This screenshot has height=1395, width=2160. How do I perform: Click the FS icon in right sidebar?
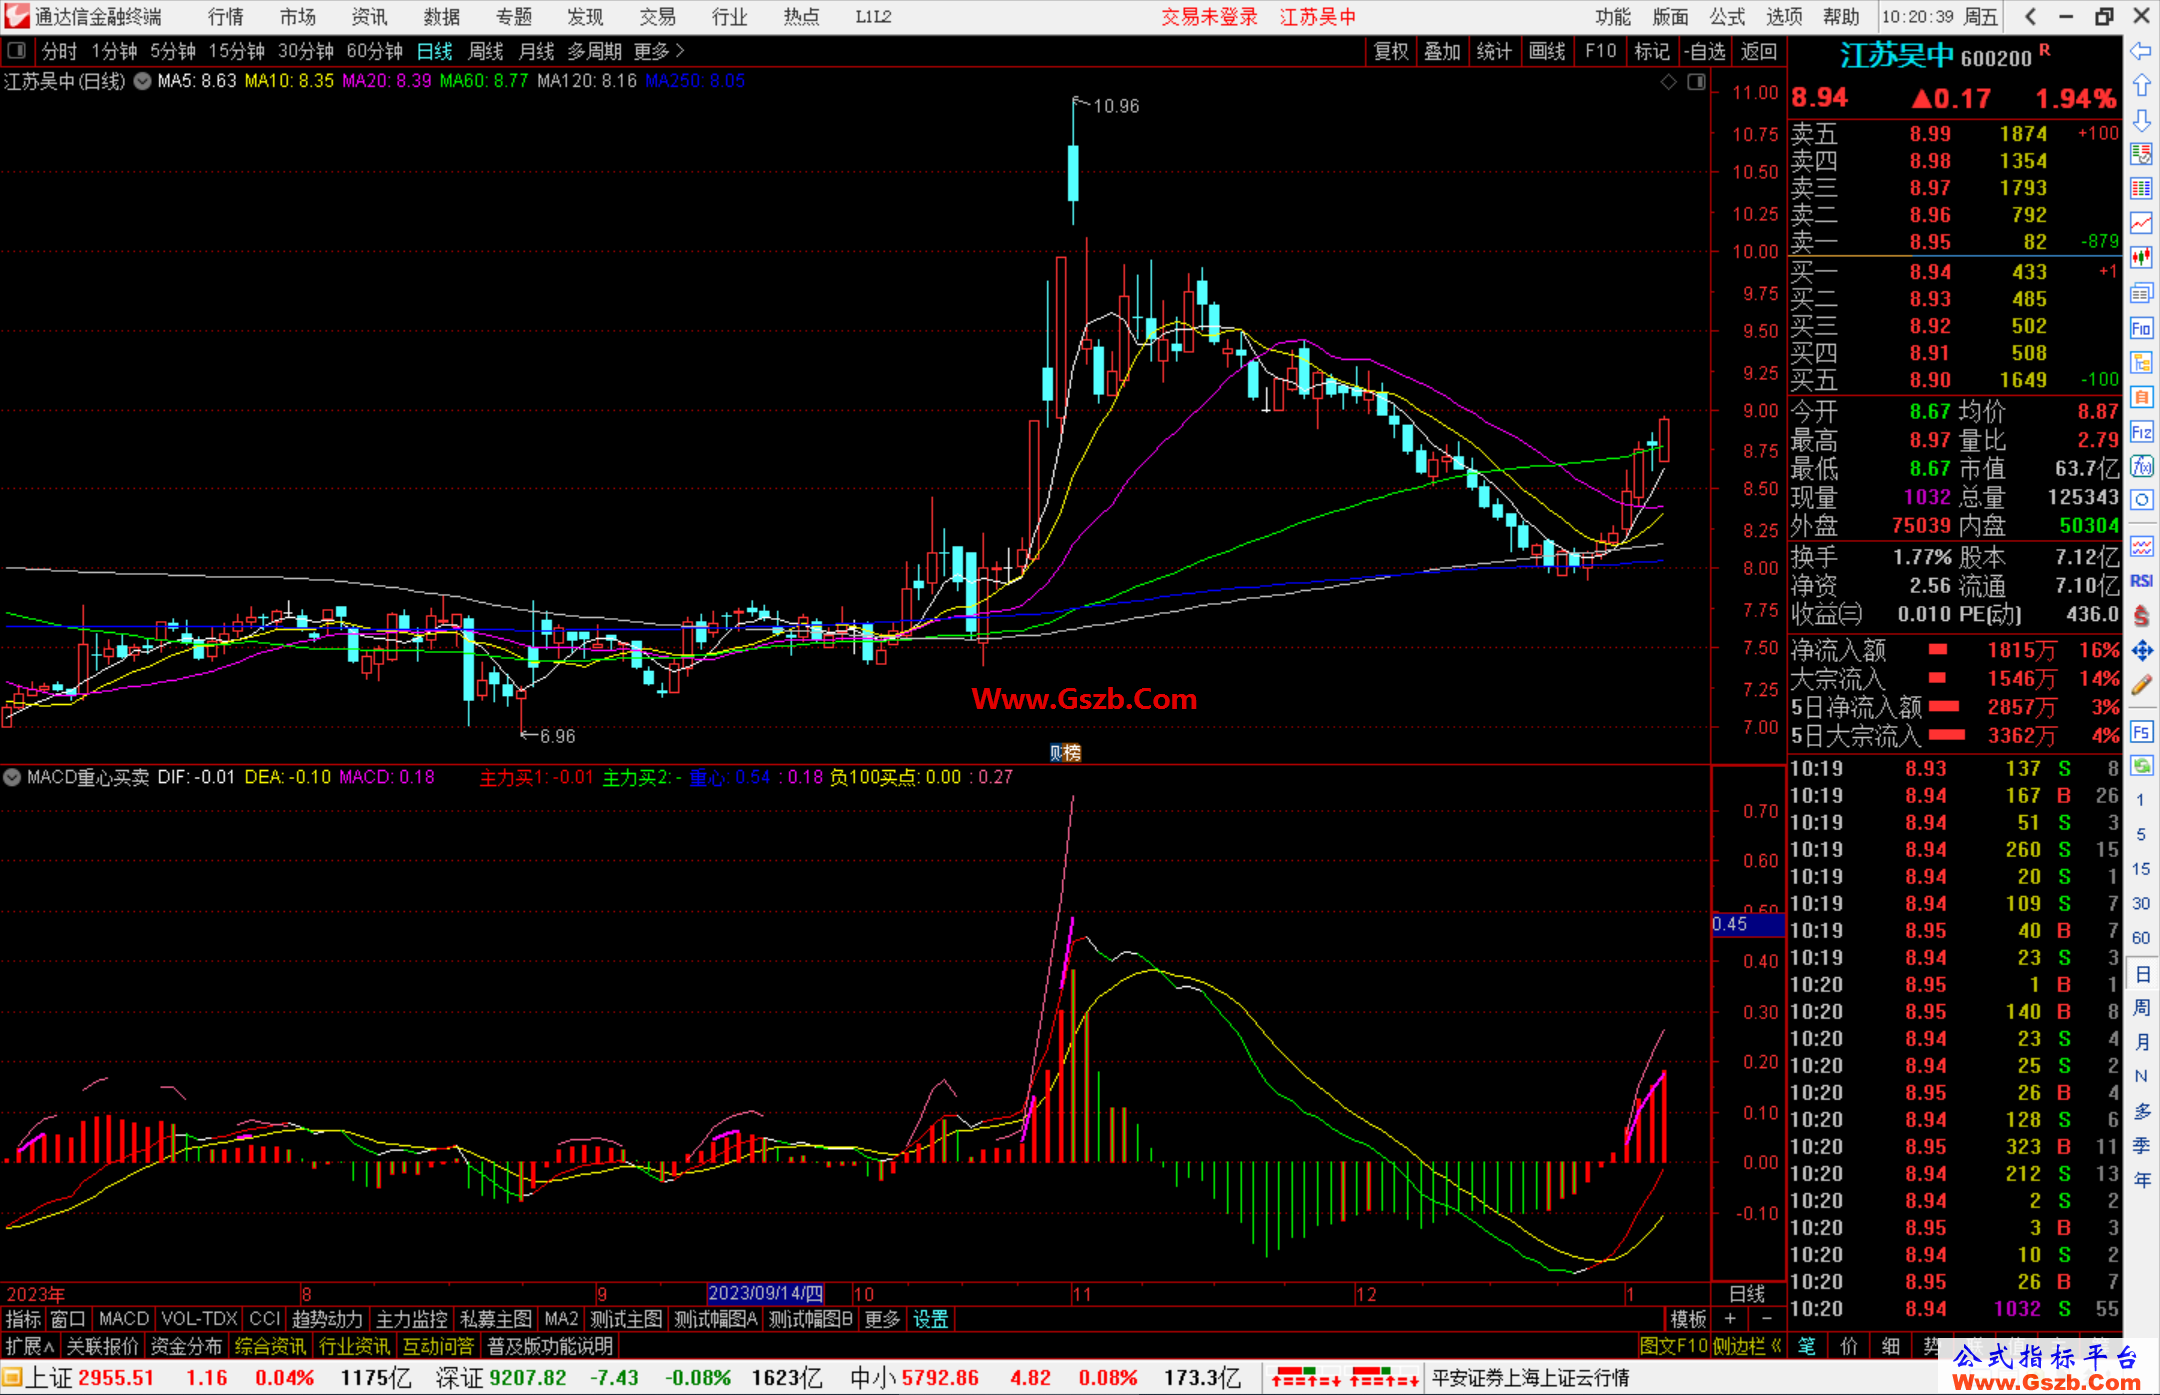(2141, 732)
